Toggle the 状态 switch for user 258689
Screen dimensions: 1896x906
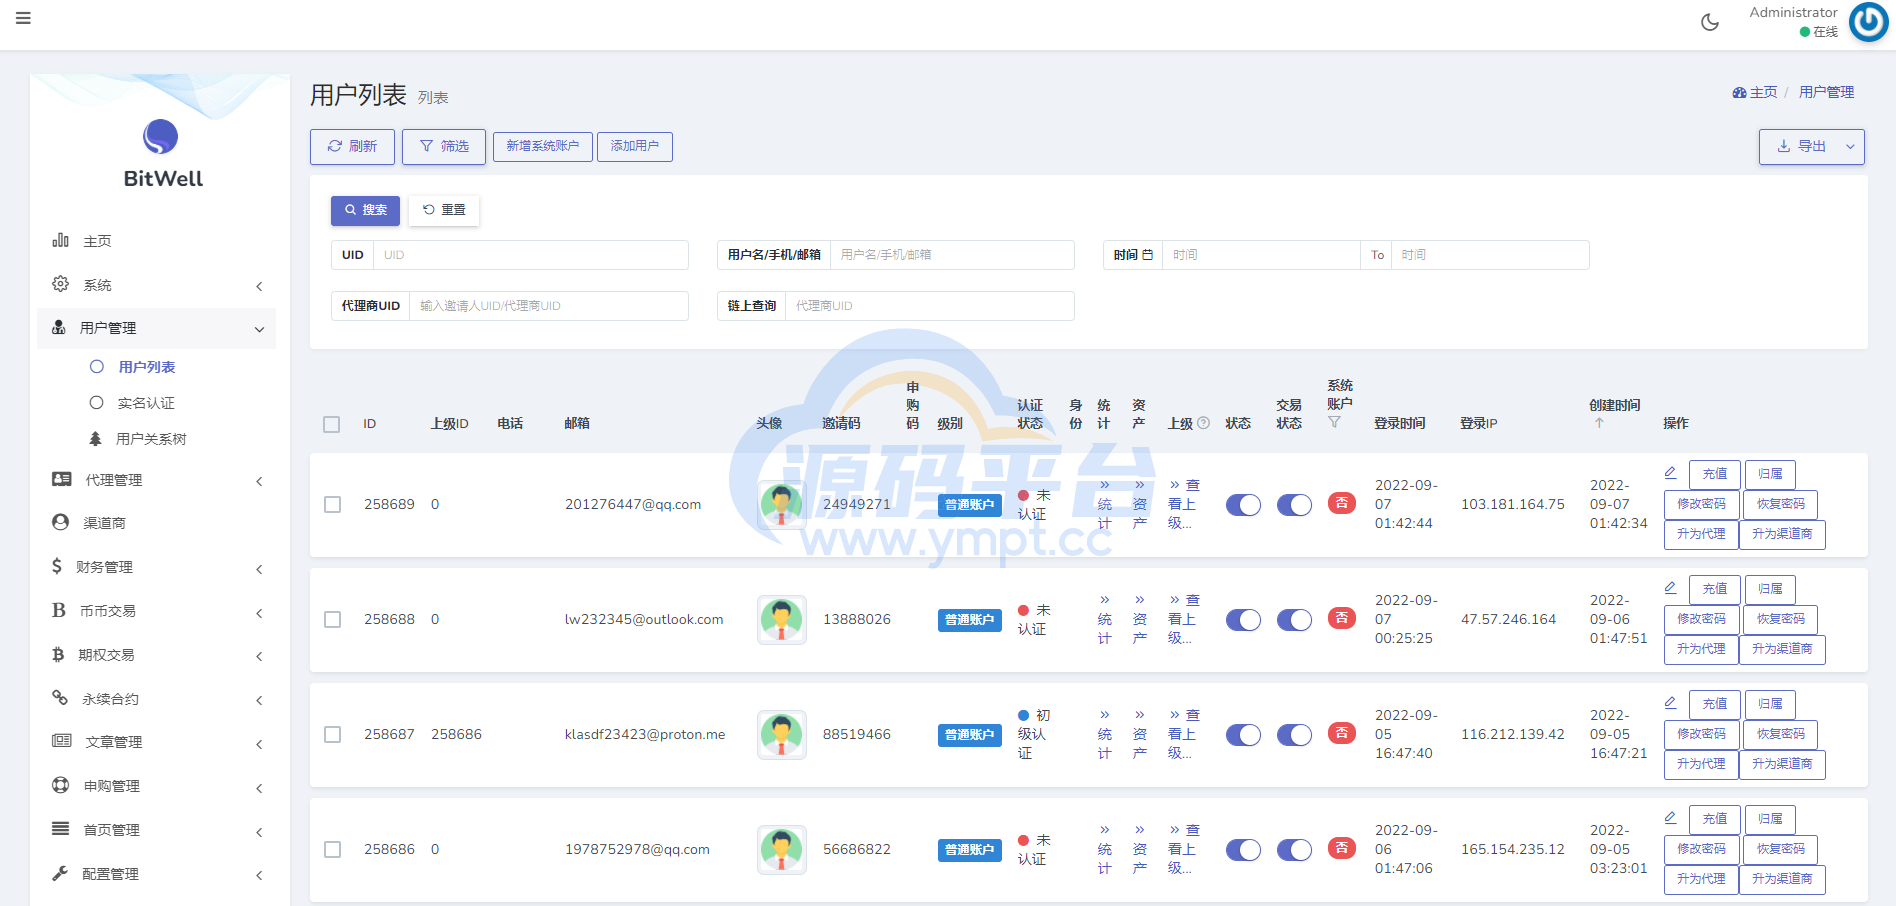tap(1243, 505)
